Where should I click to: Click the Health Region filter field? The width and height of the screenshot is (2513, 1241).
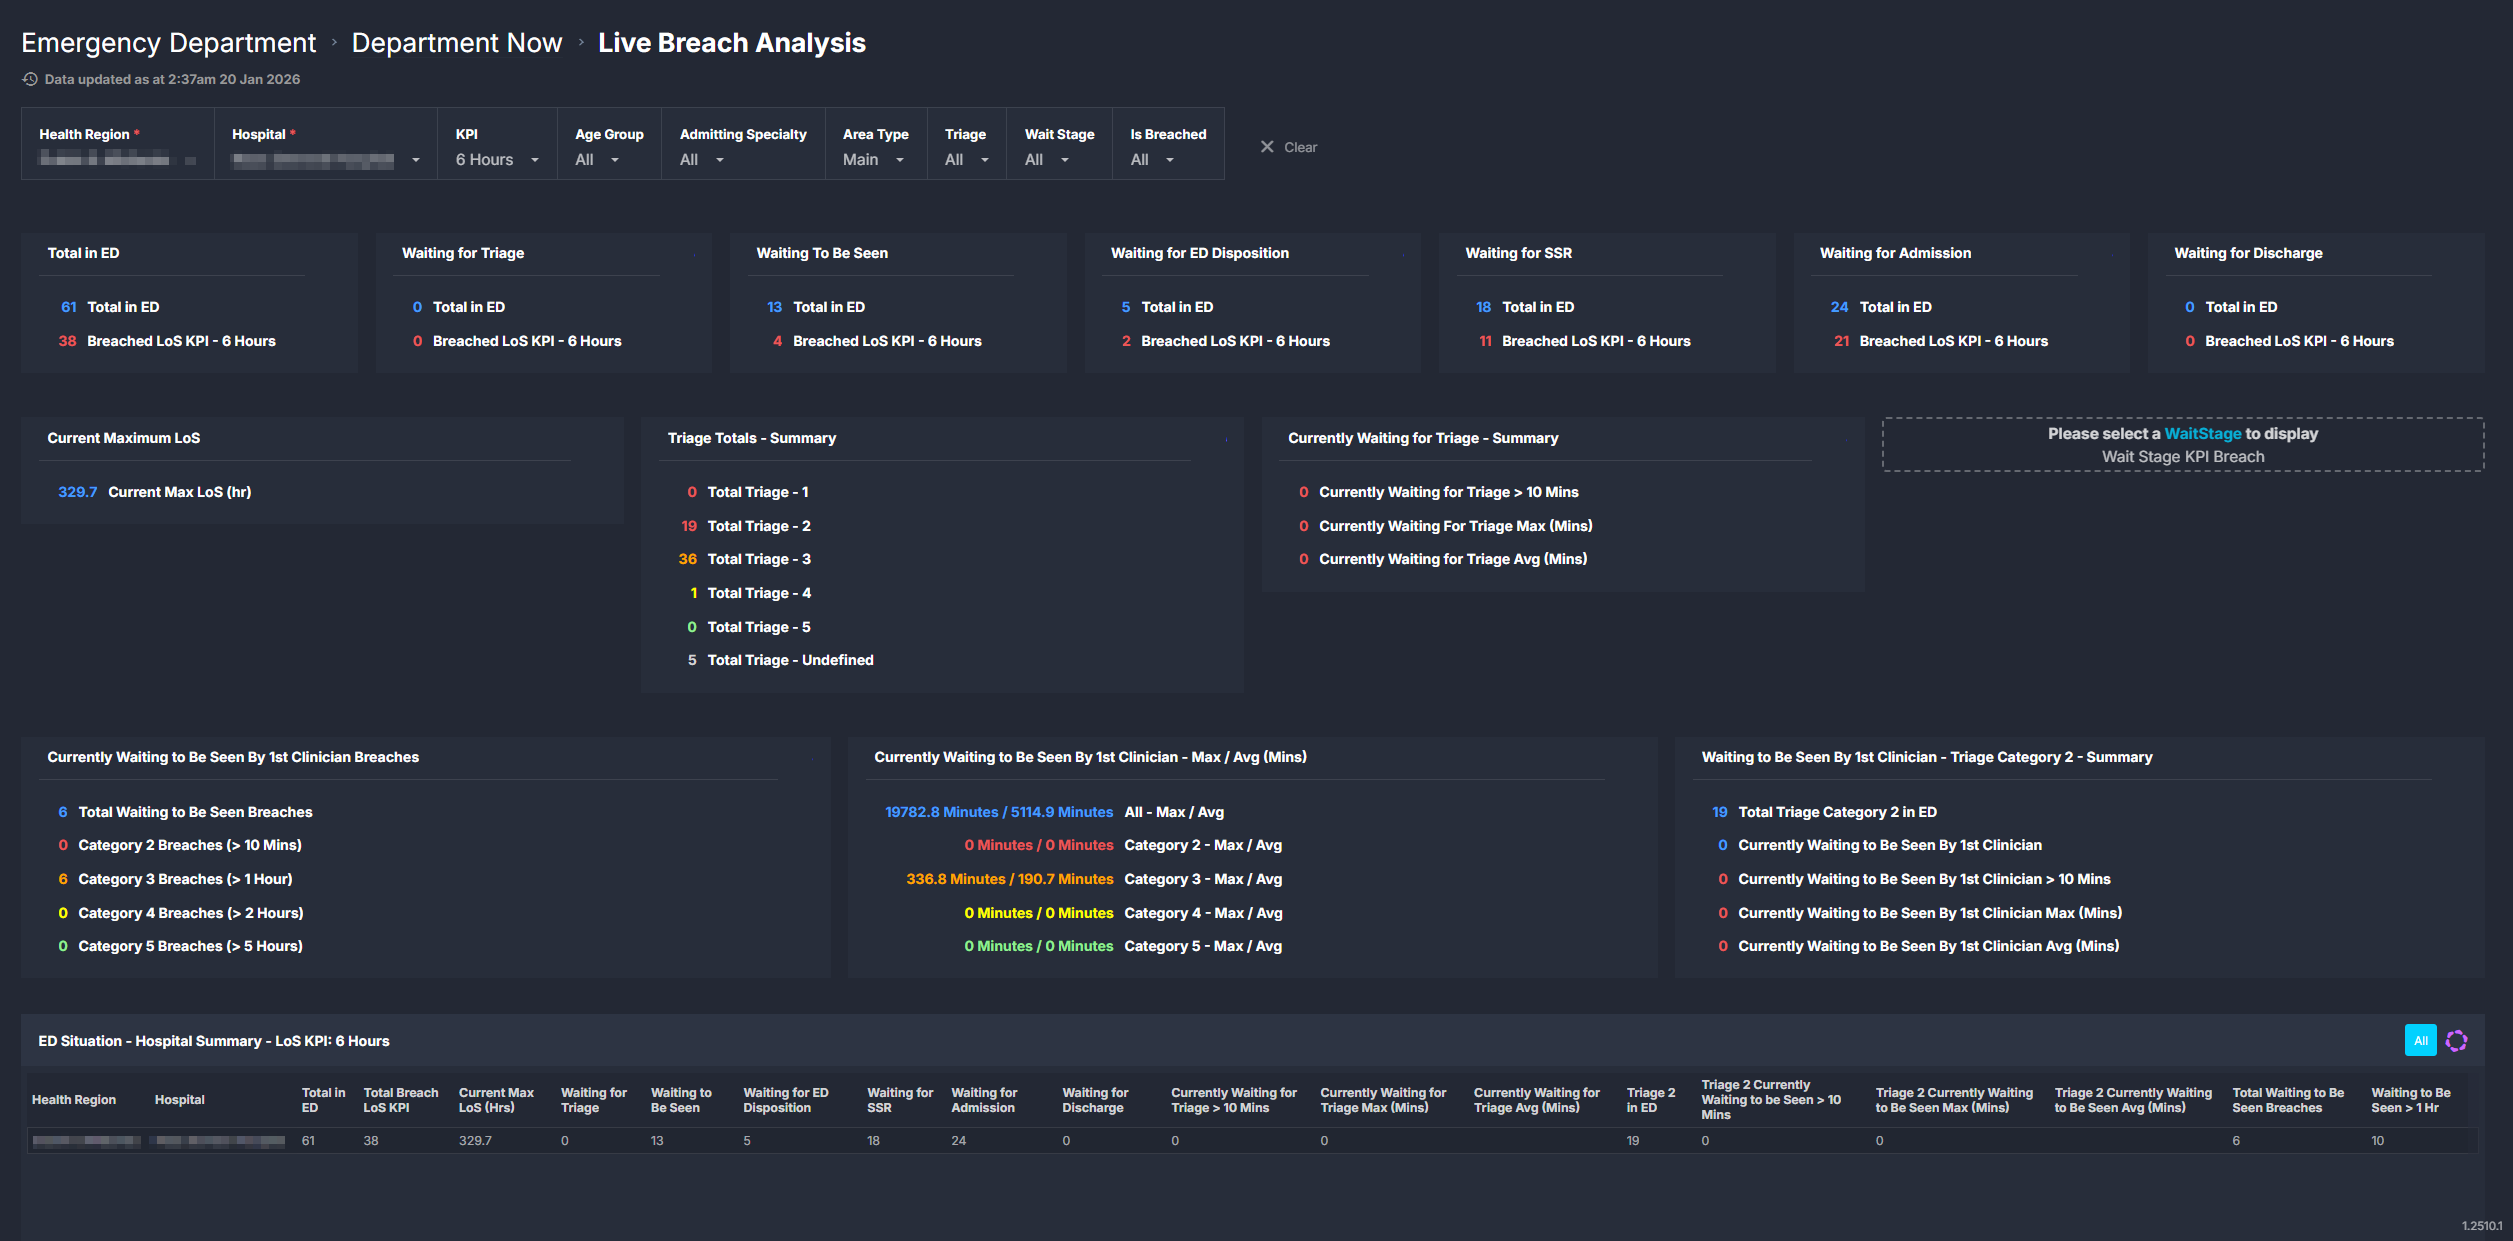pyautogui.click(x=117, y=159)
